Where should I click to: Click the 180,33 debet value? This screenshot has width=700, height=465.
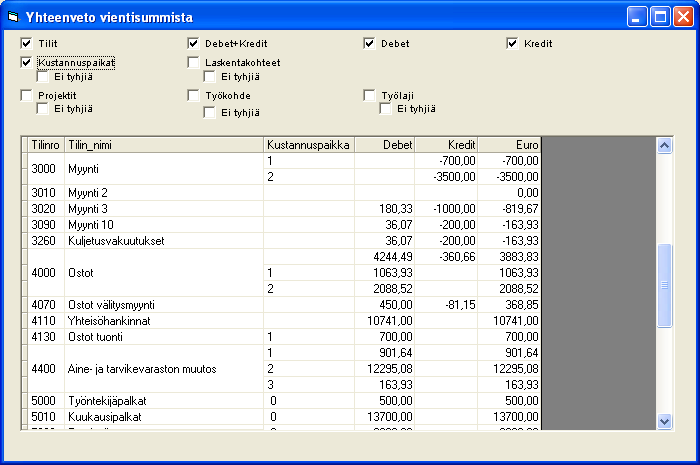385,209
